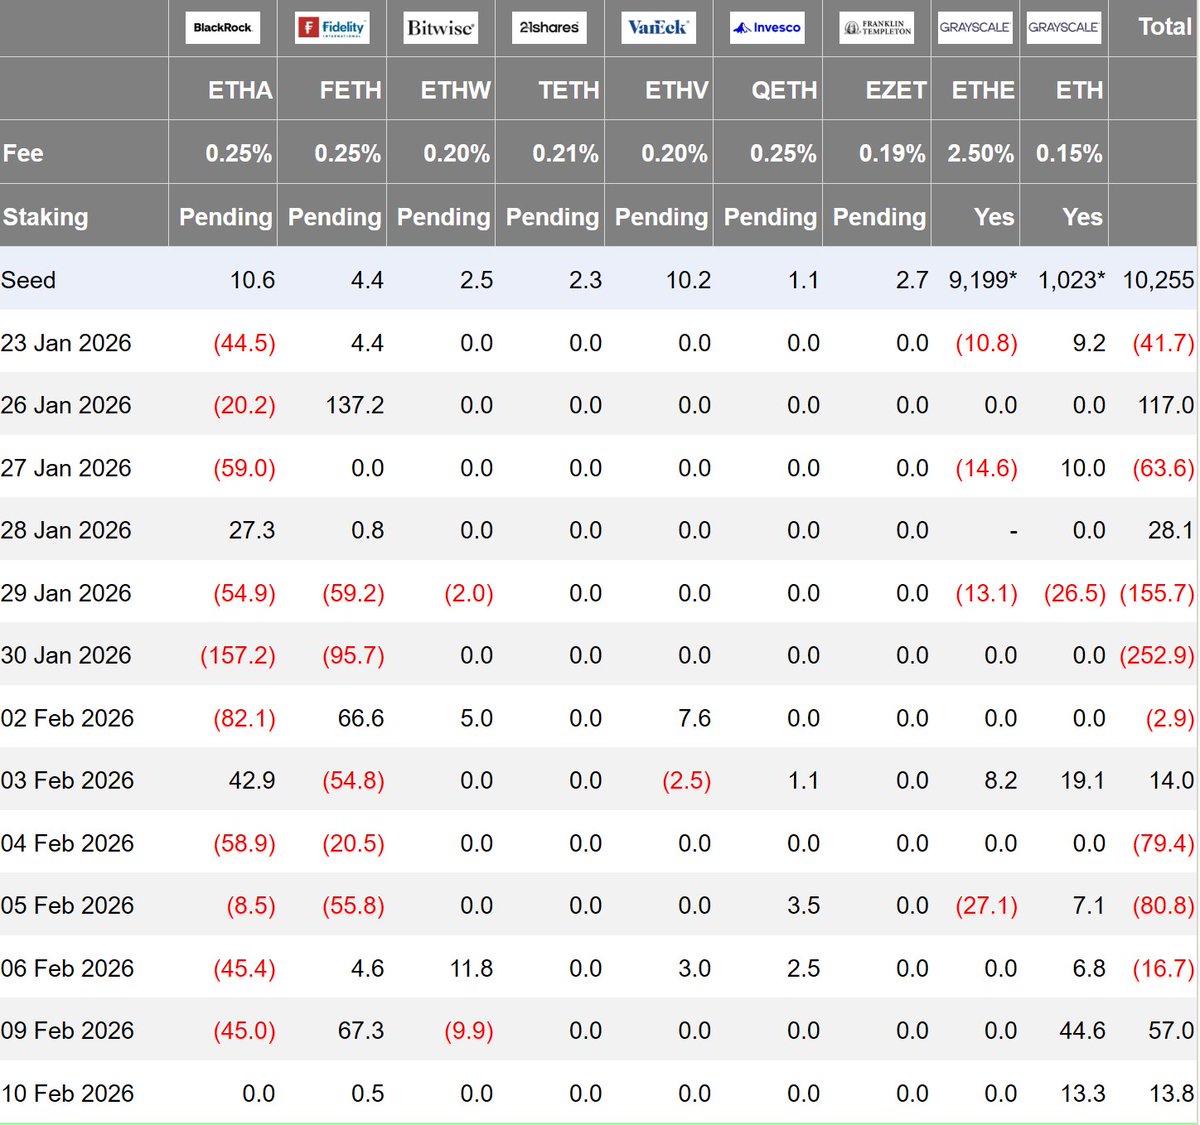Click the 04 Feb 2026 date
1200x1125 pixels.
(67, 843)
